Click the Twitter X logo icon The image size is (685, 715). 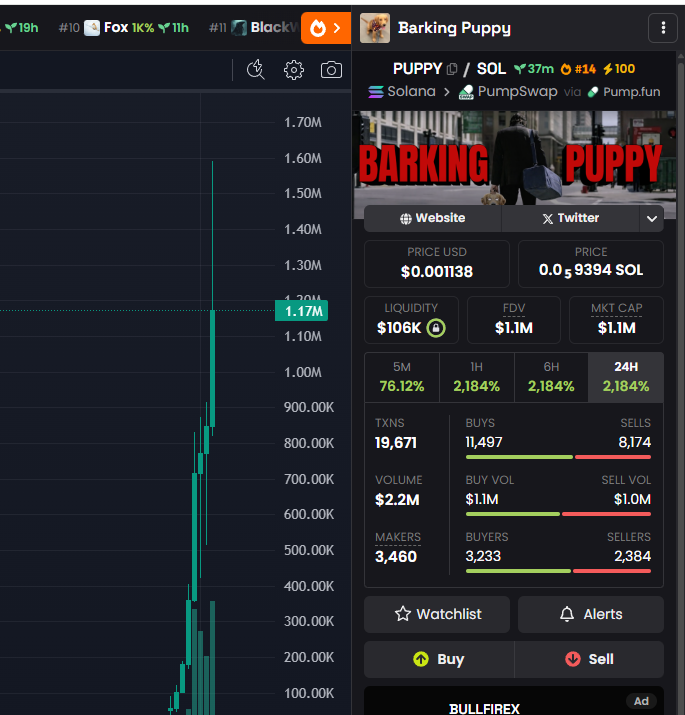pos(548,219)
